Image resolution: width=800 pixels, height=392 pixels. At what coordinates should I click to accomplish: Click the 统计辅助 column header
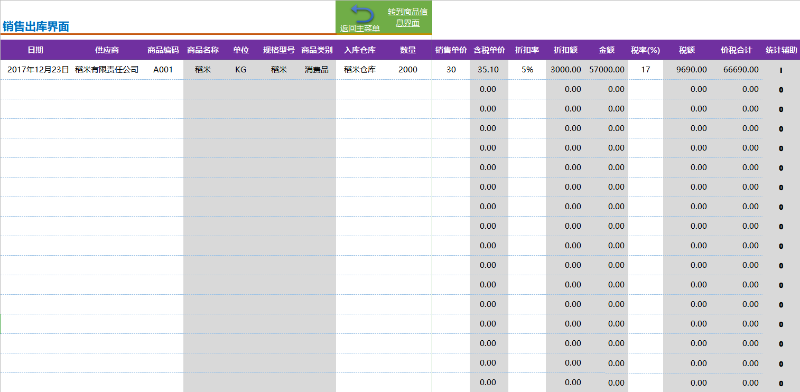(781, 50)
